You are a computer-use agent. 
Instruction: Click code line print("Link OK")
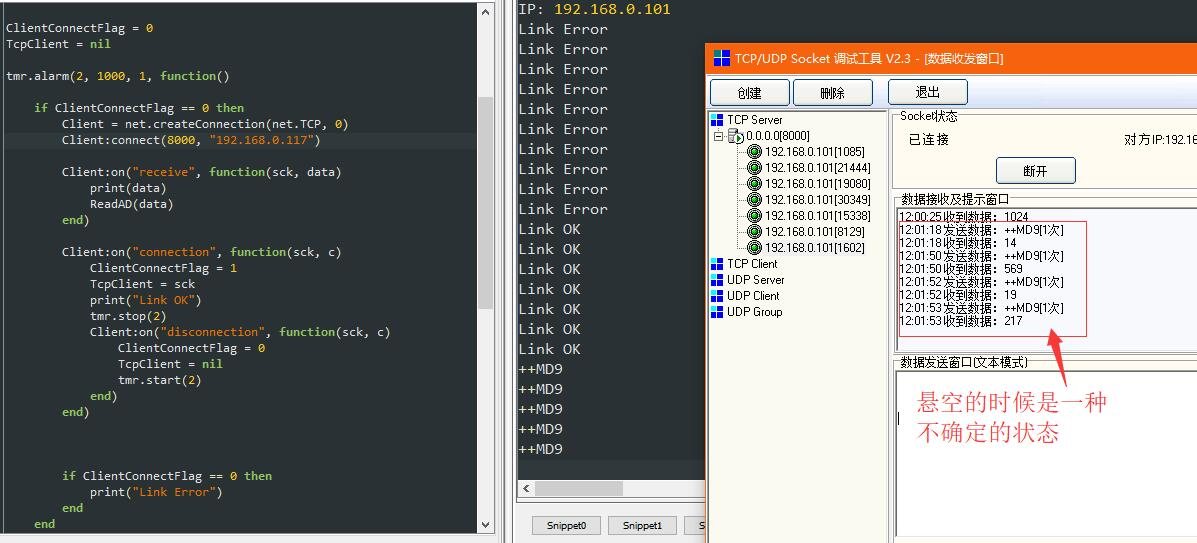(145, 299)
